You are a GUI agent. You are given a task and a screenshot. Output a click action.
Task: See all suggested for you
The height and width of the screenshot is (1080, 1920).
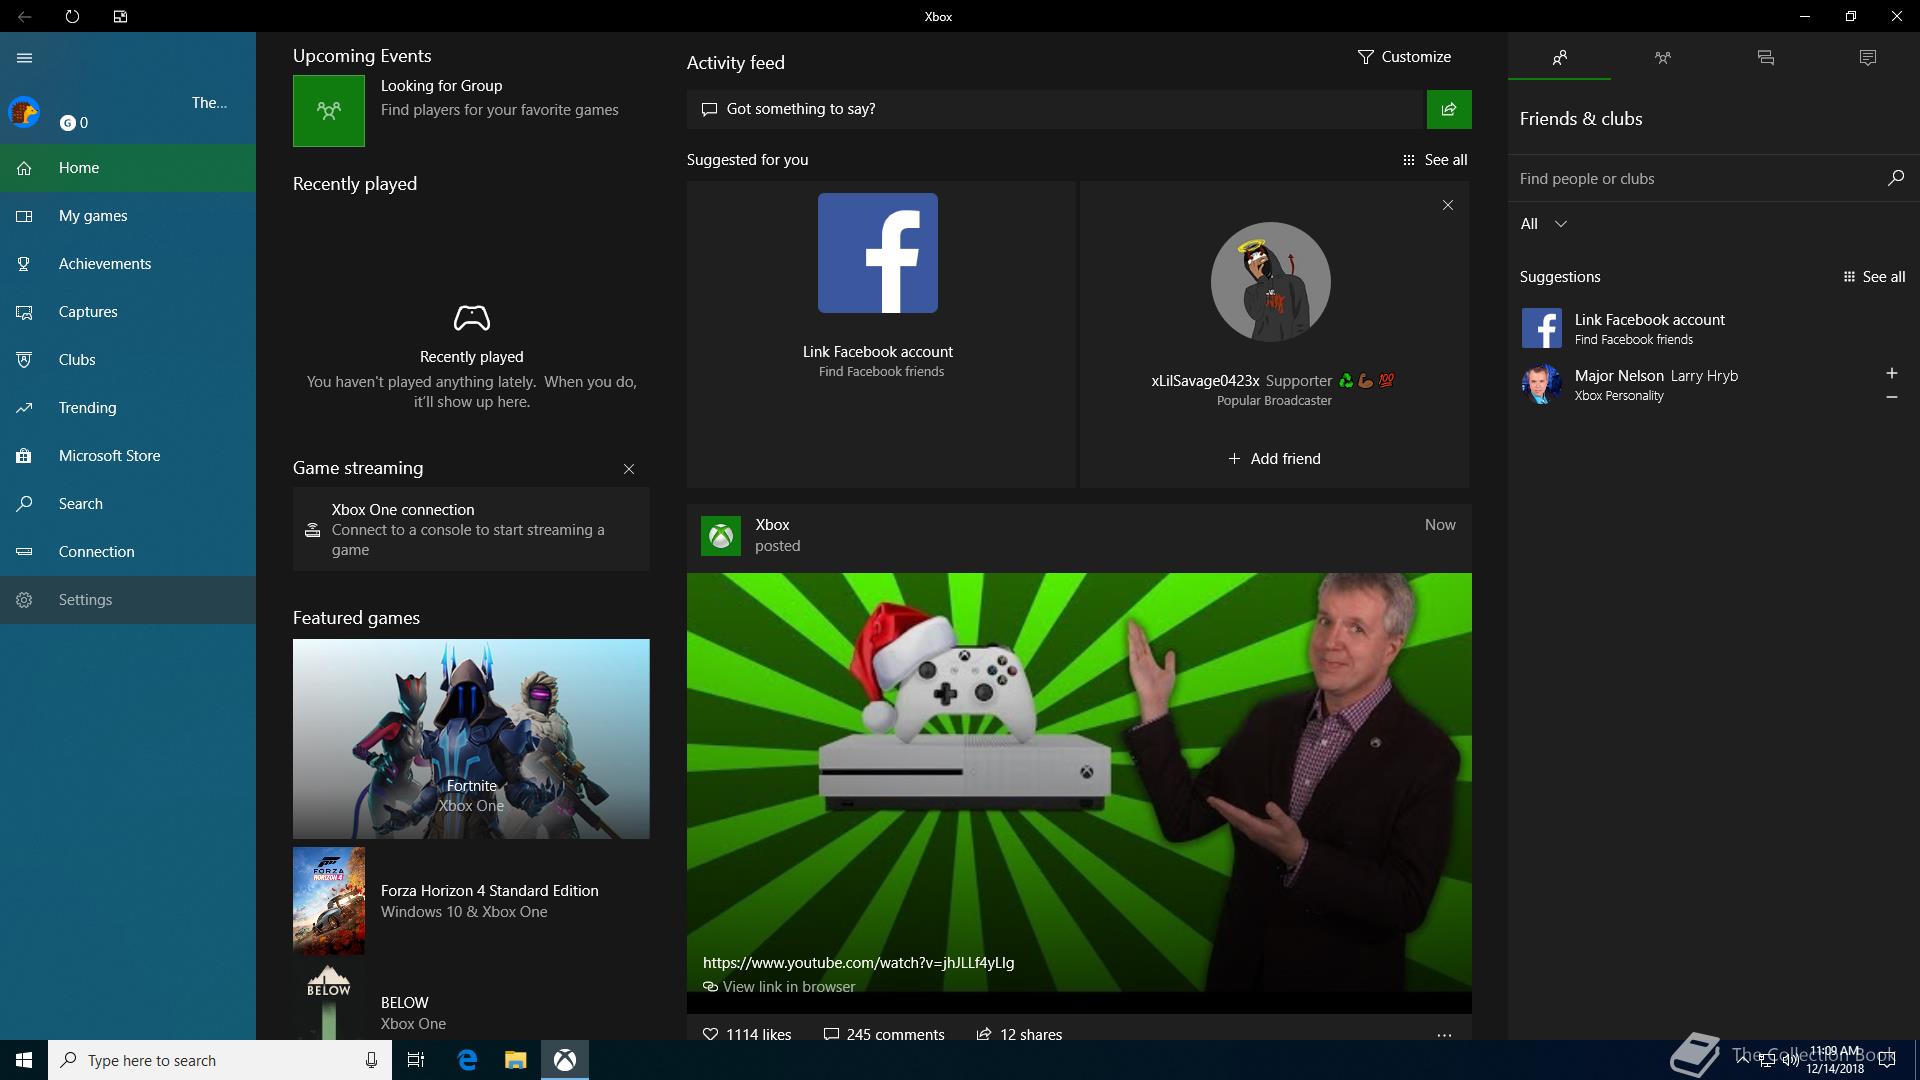pyautogui.click(x=1435, y=160)
